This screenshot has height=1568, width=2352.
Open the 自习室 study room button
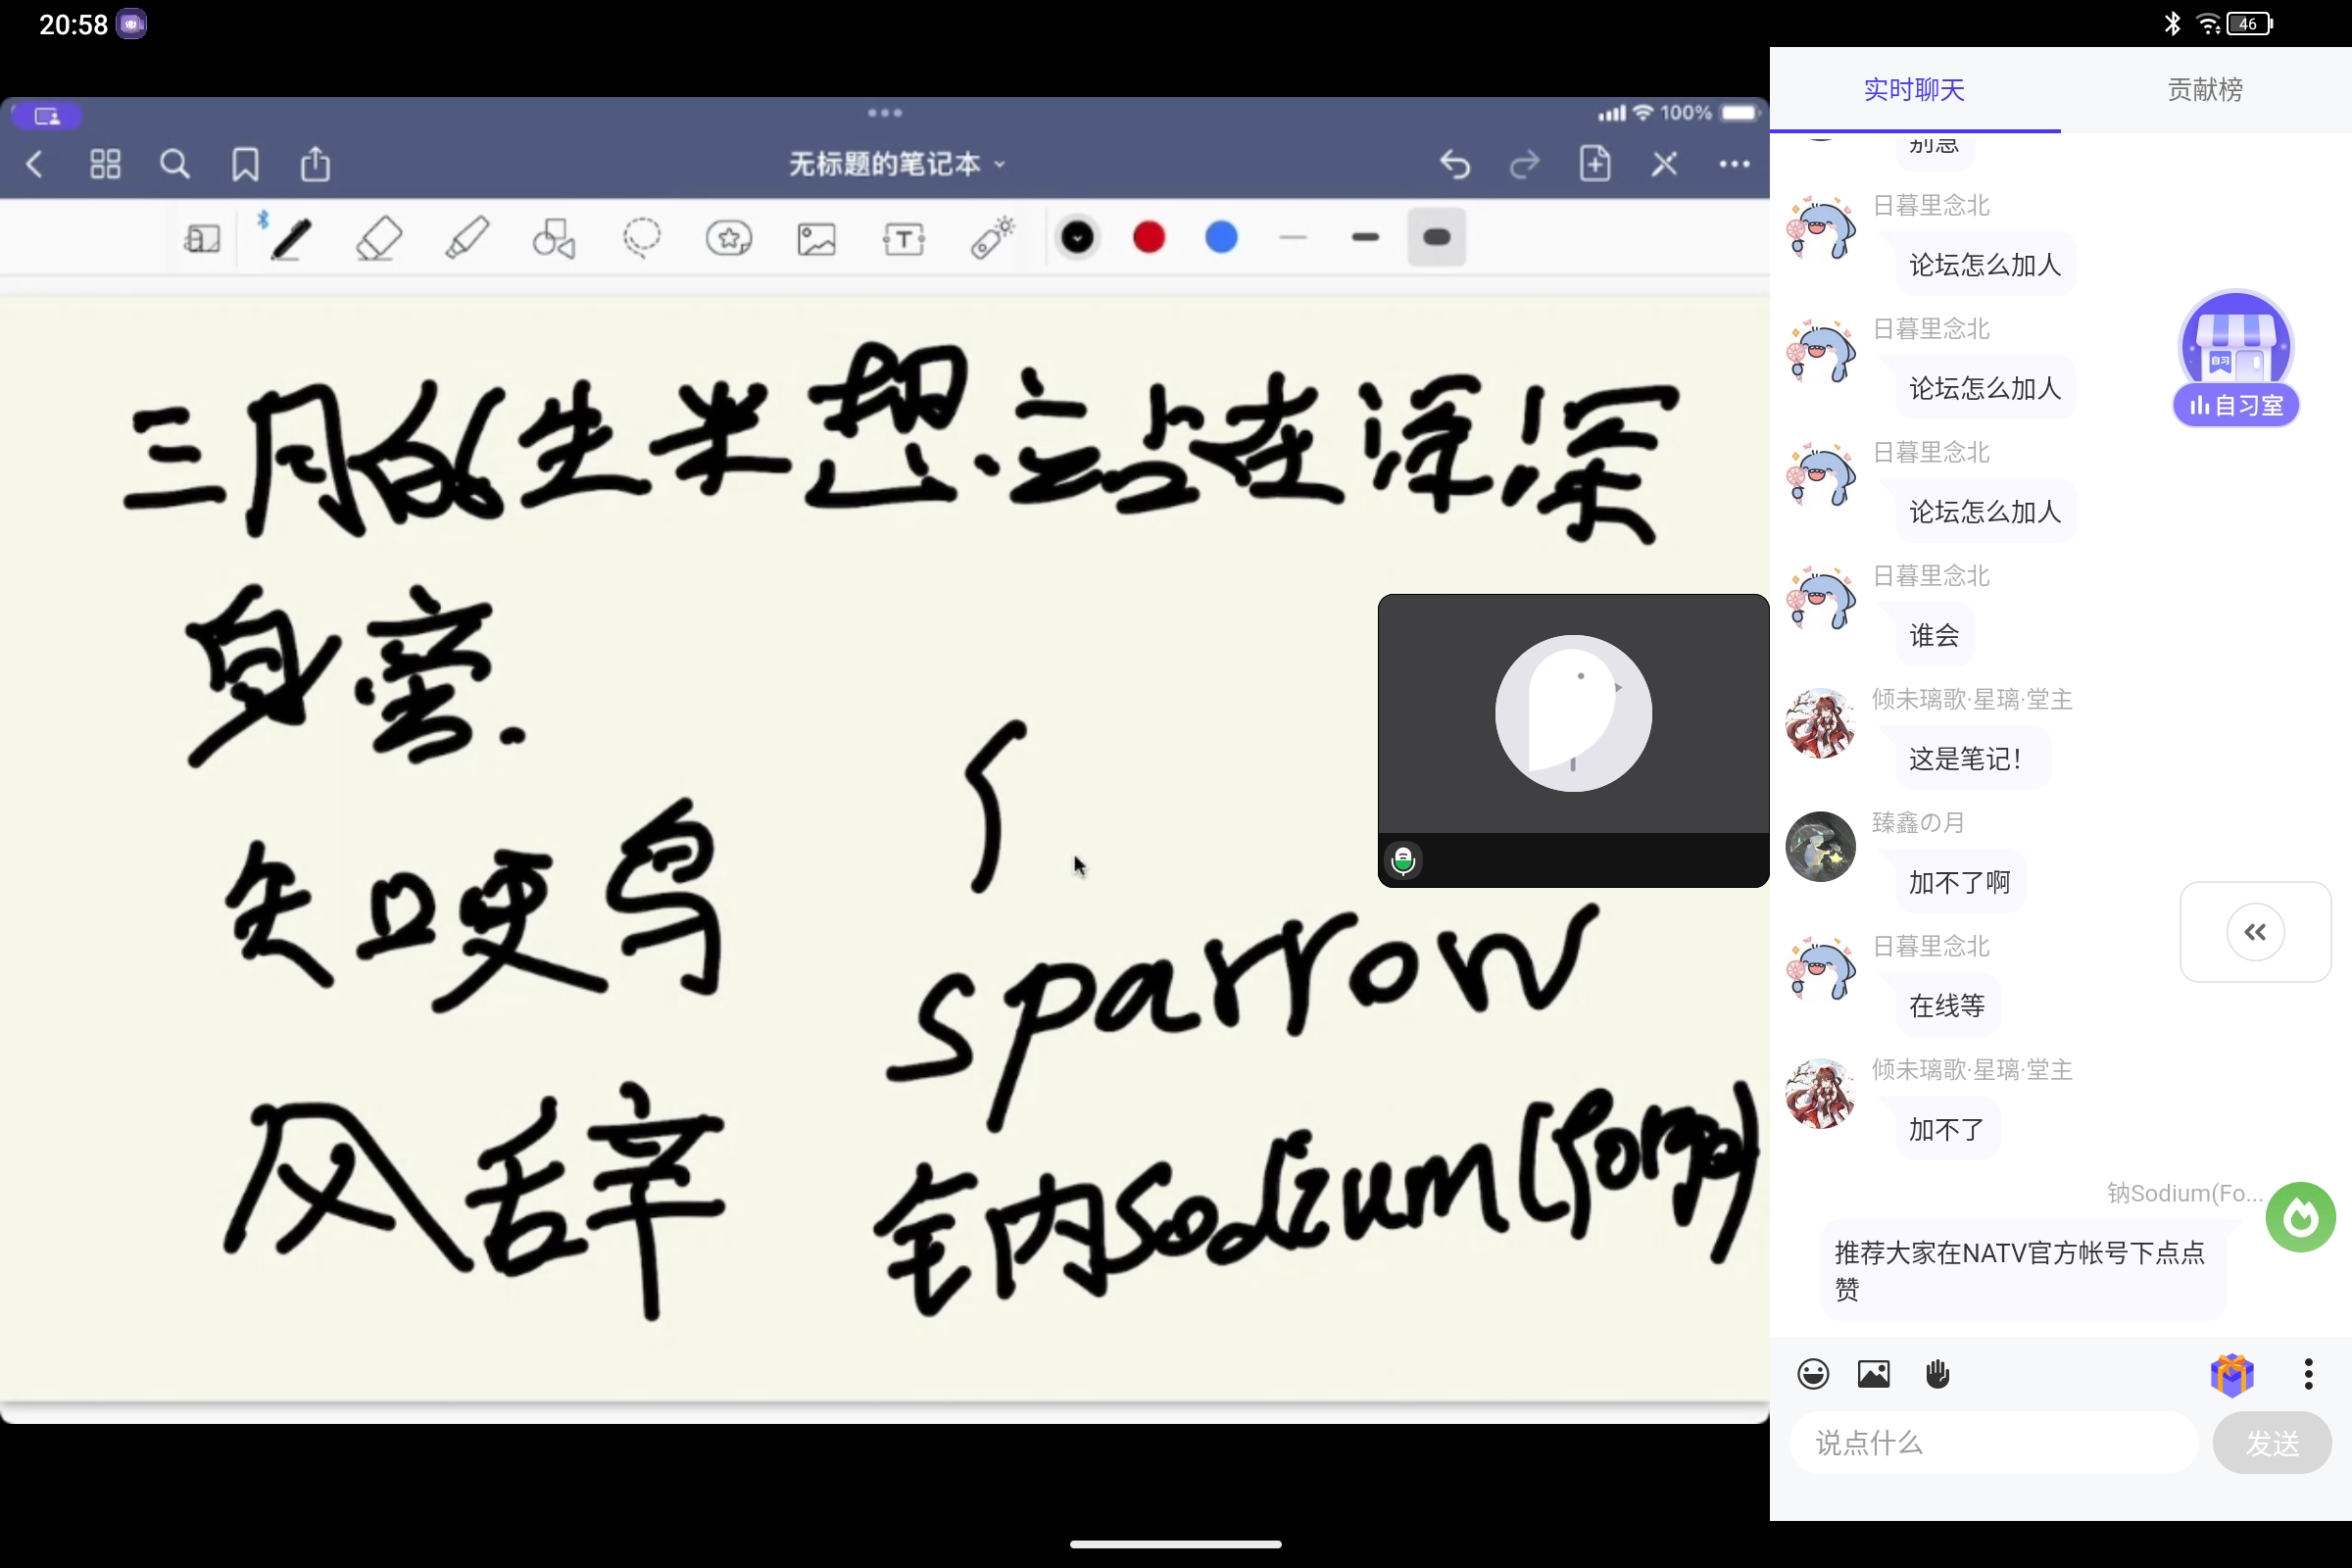[2236, 360]
